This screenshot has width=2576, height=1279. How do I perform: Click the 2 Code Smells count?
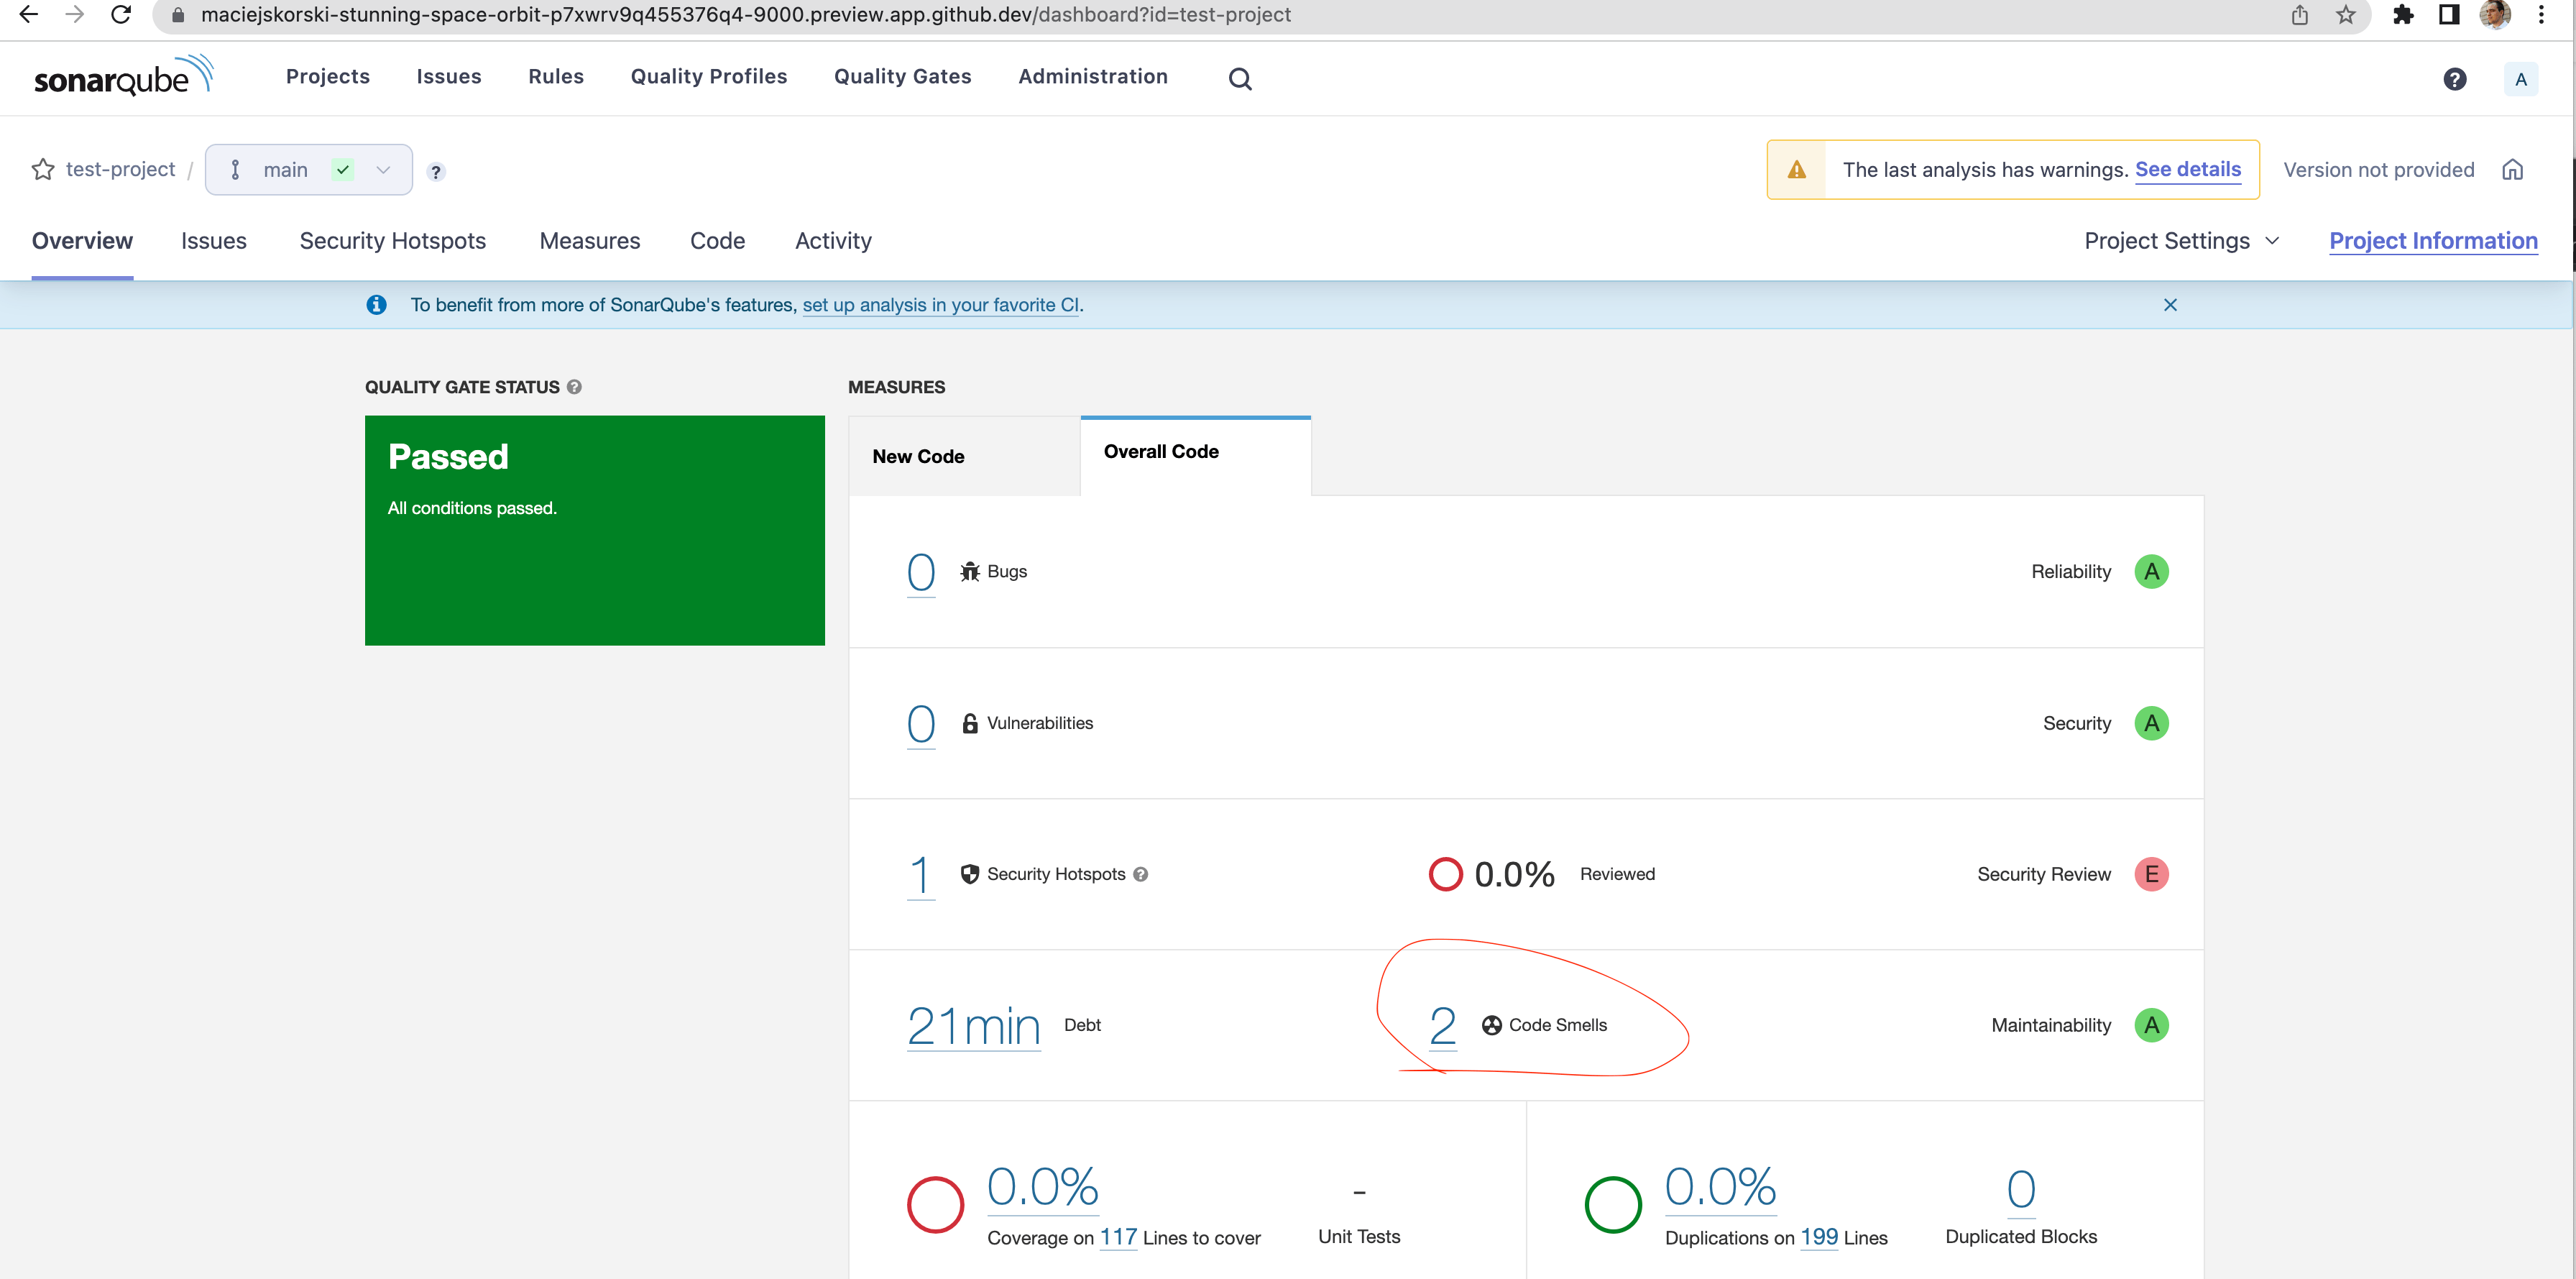(1441, 1026)
